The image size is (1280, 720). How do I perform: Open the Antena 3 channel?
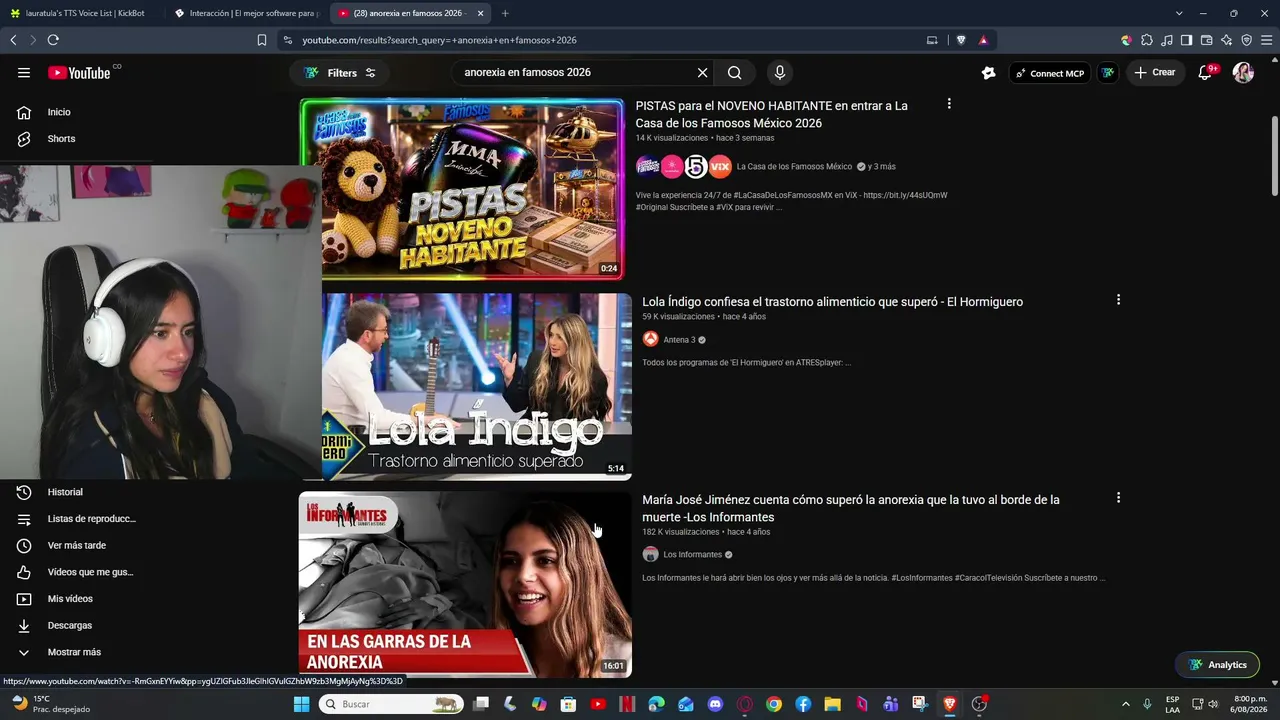[x=679, y=340]
